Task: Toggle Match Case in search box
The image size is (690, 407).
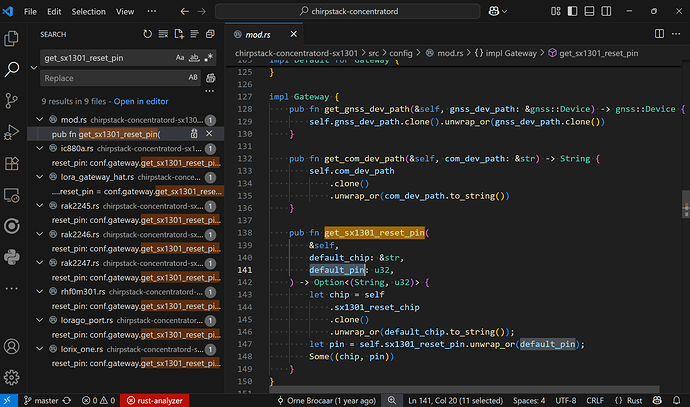Action: [180, 58]
